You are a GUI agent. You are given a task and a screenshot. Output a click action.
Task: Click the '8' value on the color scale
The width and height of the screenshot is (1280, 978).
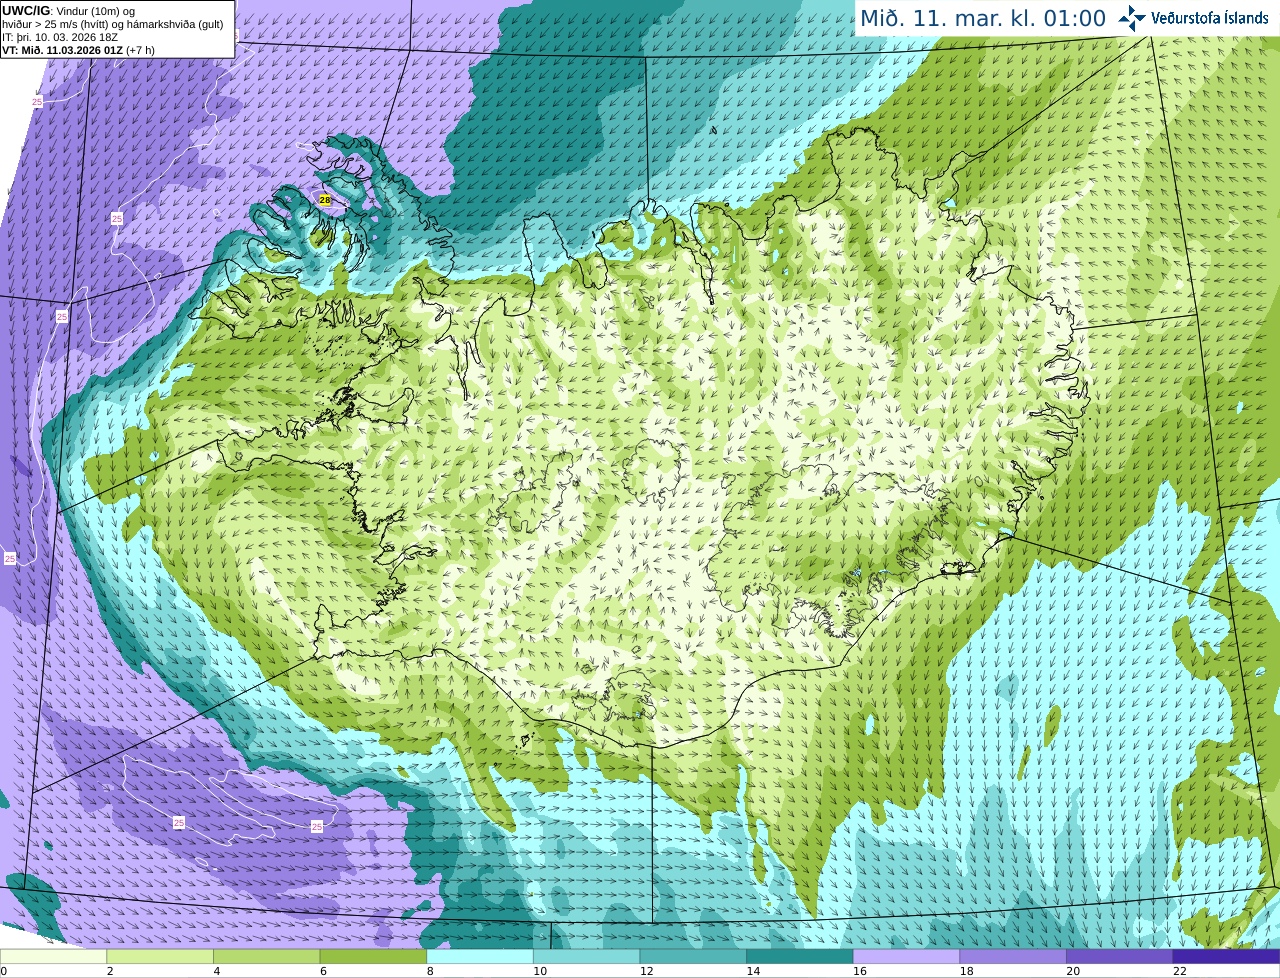click(430, 971)
